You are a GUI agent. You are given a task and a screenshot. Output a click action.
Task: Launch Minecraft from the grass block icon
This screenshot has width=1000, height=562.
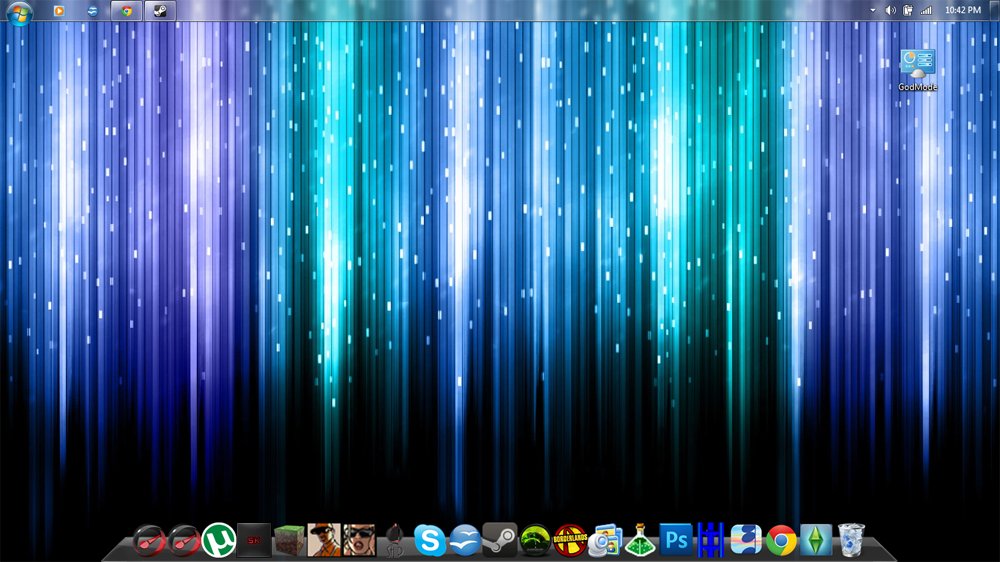pyautogui.click(x=289, y=540)
